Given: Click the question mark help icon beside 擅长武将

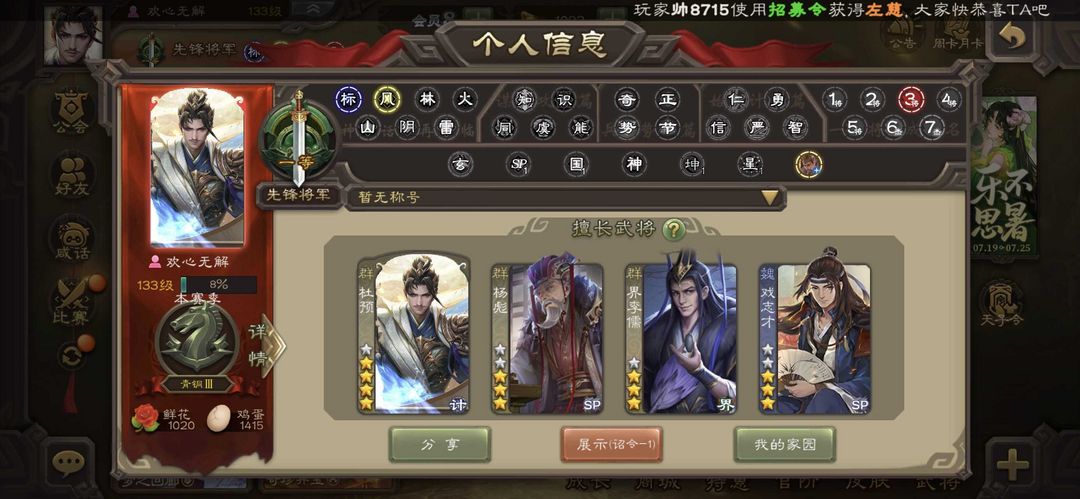Looking at the screenshot, I should [673, 230].
